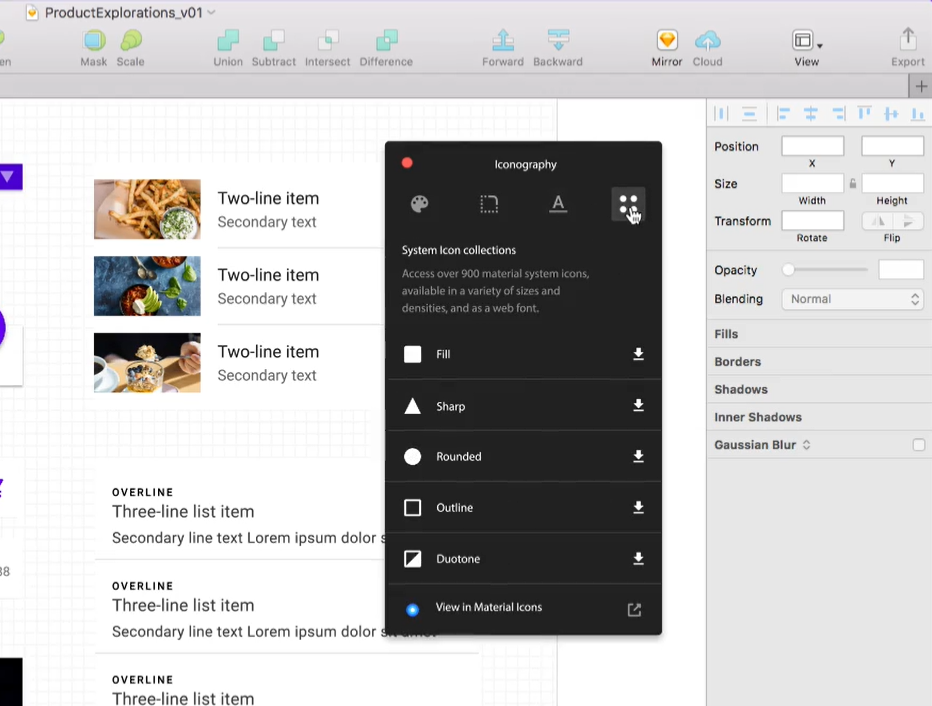
Task: Switch to typography tab in plugin panel
Action: coord(558,204)
